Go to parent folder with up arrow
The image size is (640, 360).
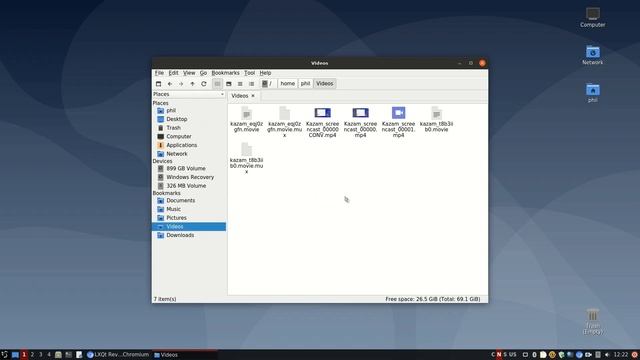[192, 84]
